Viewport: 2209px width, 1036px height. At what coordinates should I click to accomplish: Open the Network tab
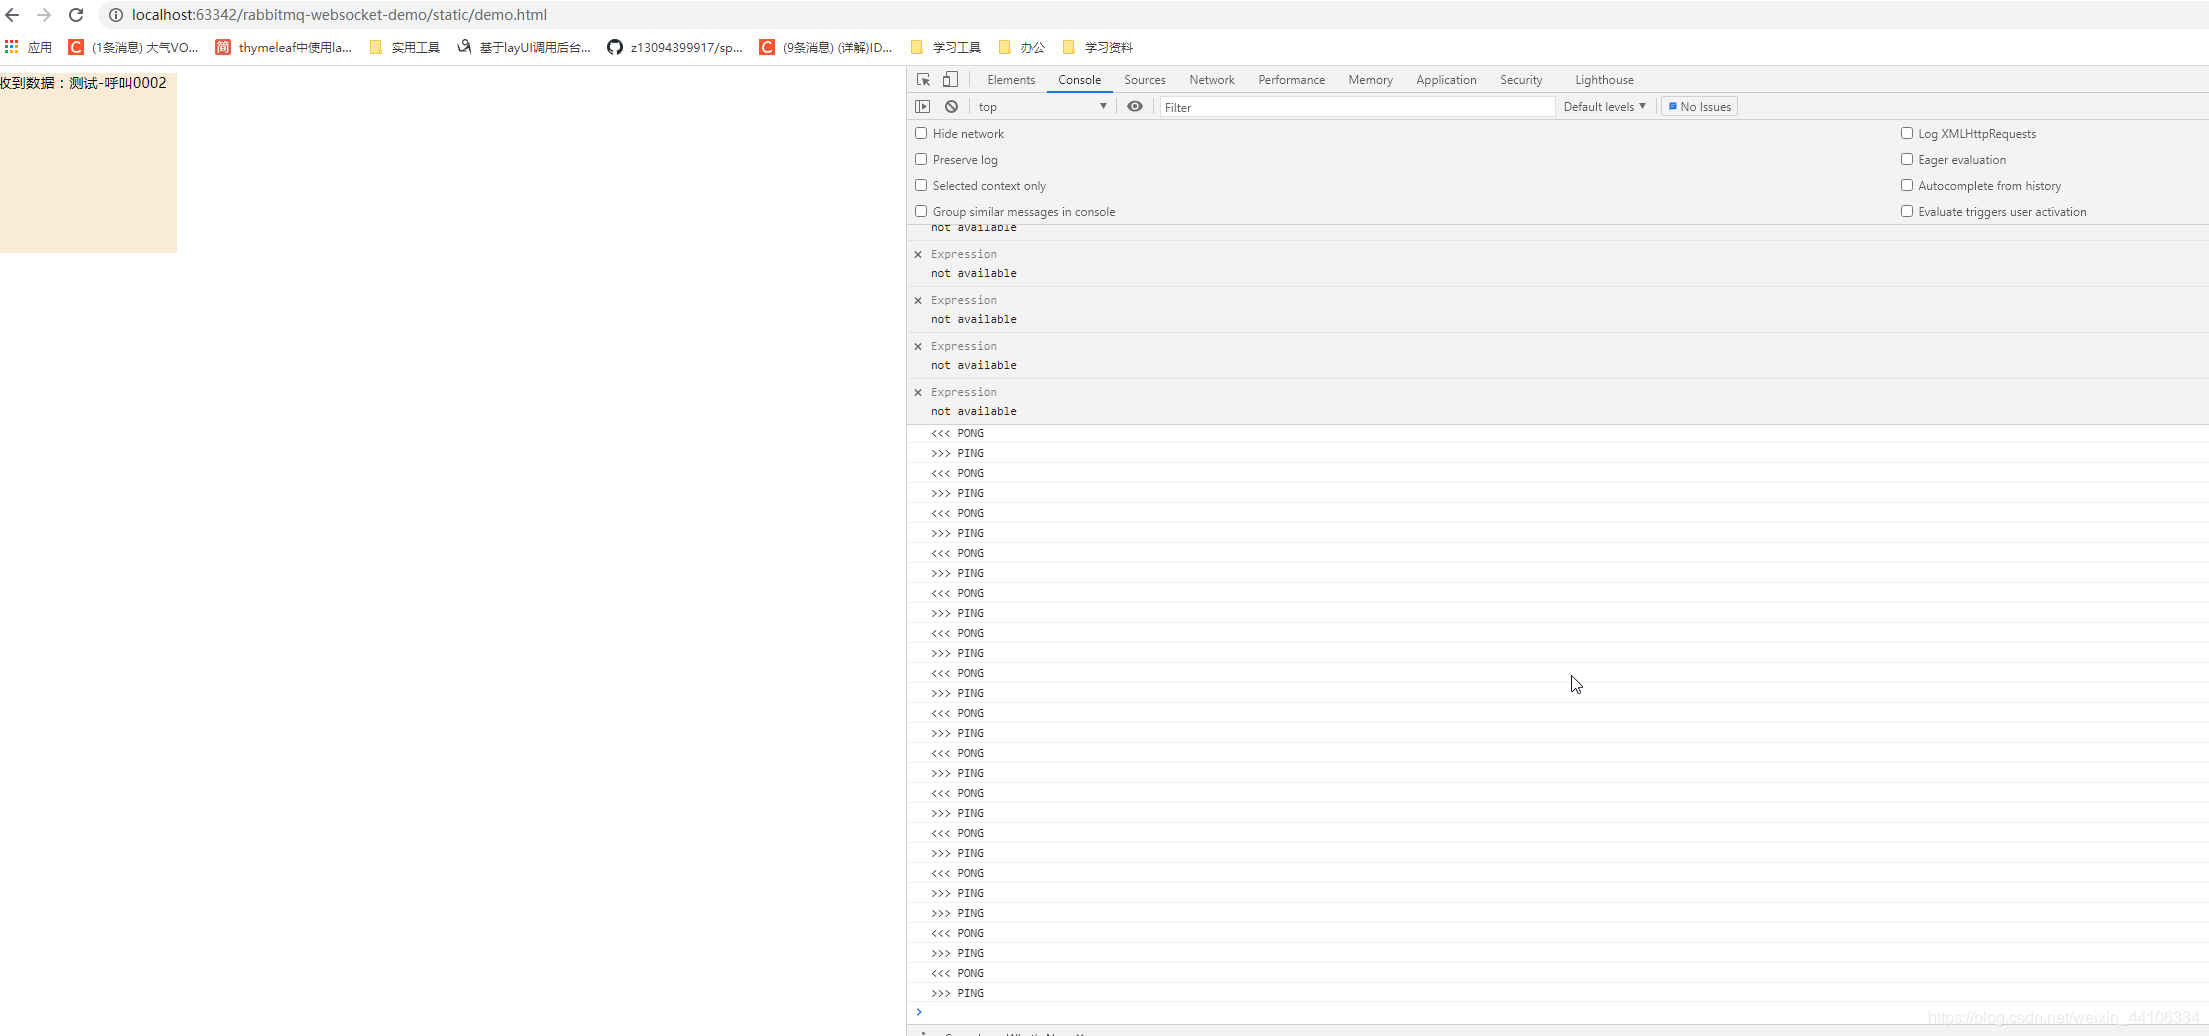(1212, 80)
